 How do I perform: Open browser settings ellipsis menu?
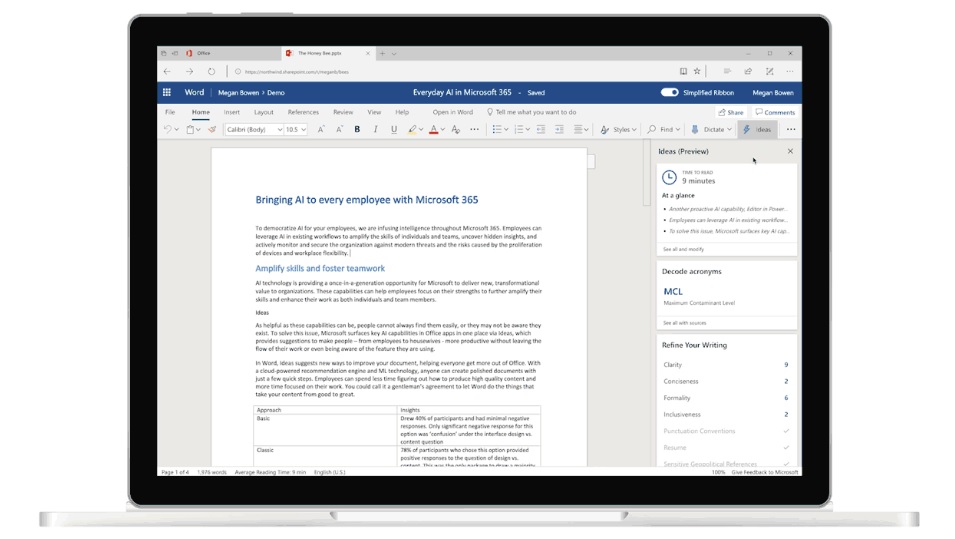click(789, 72)
